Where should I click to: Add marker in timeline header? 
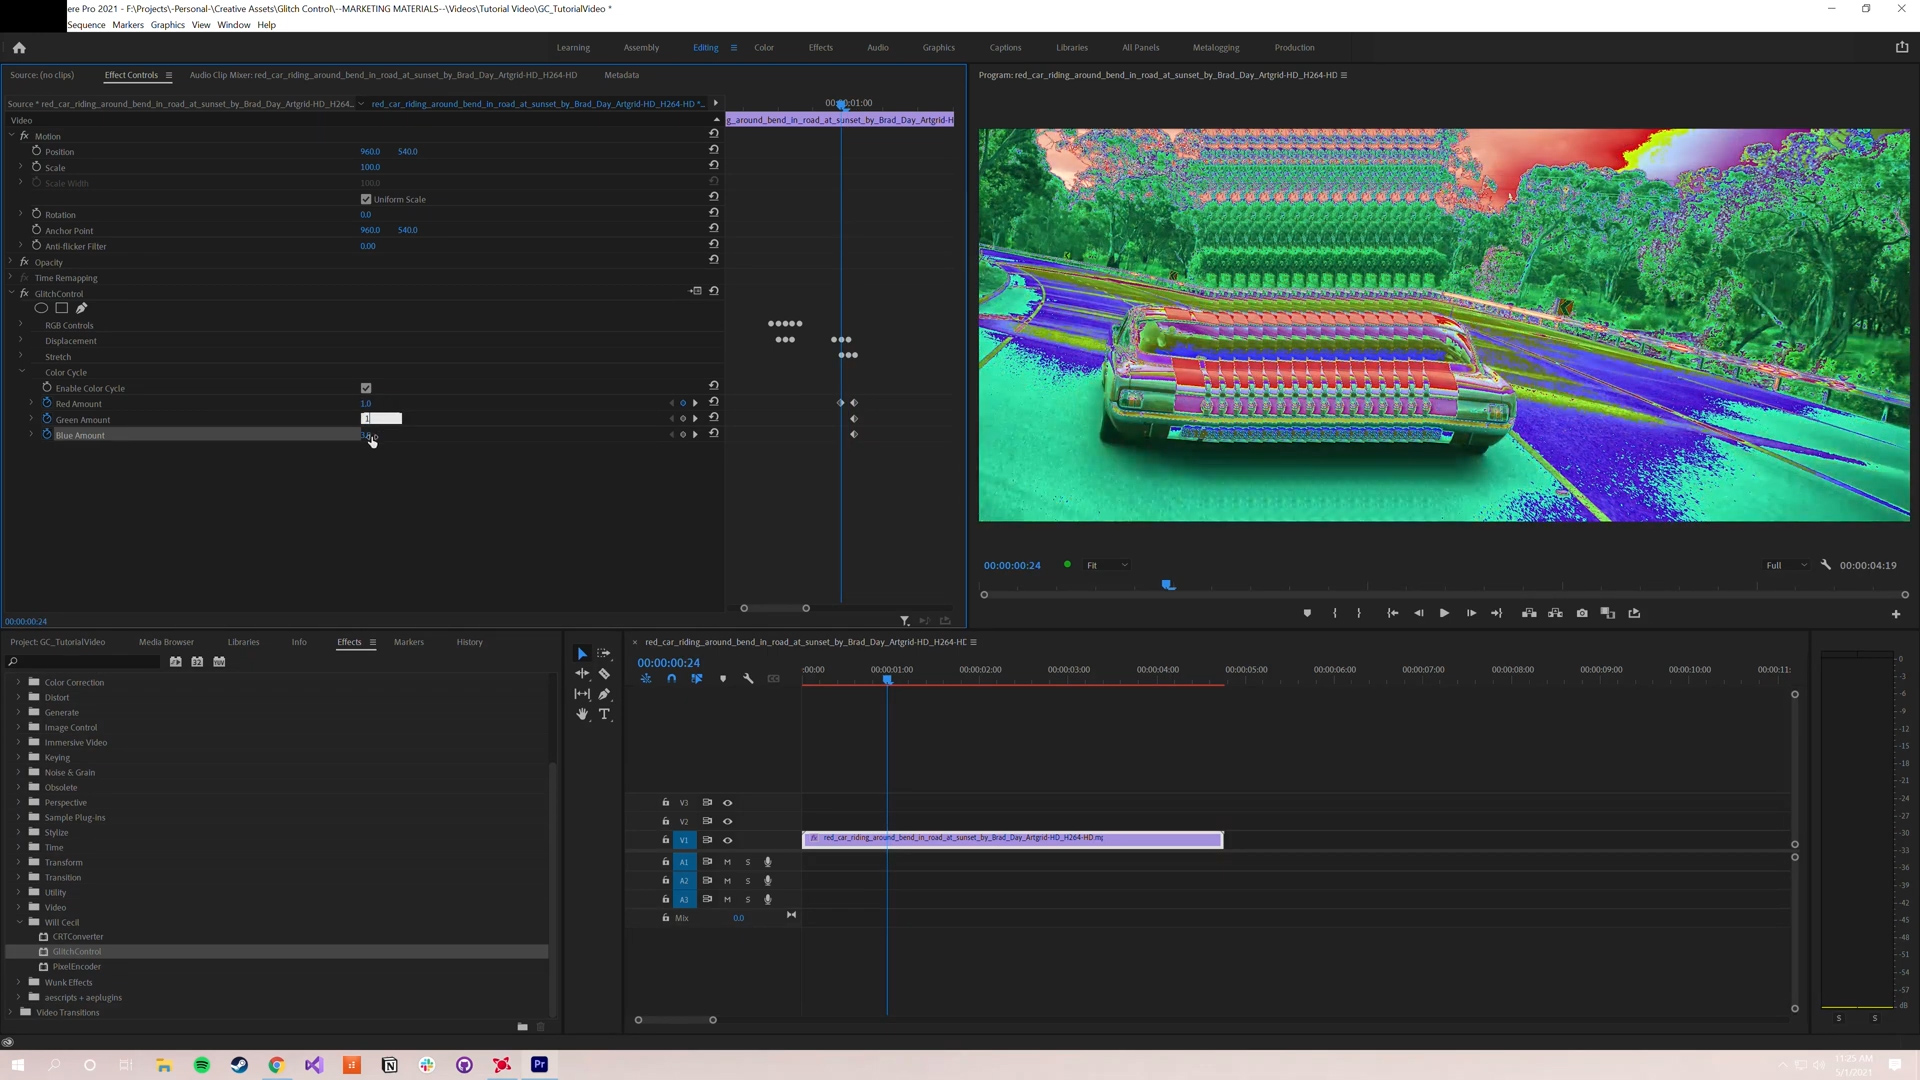coord(723,679)
